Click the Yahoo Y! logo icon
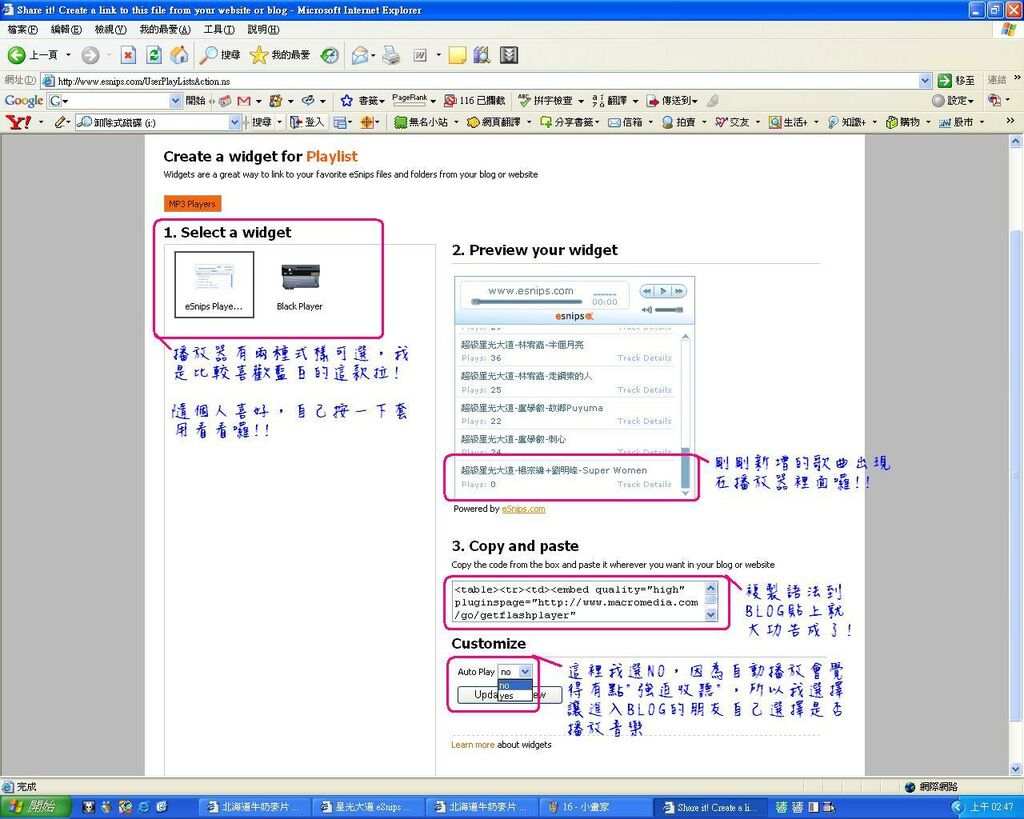This screenshot has width=1024, height=819. pyautogui.click(x=18, y=122)
